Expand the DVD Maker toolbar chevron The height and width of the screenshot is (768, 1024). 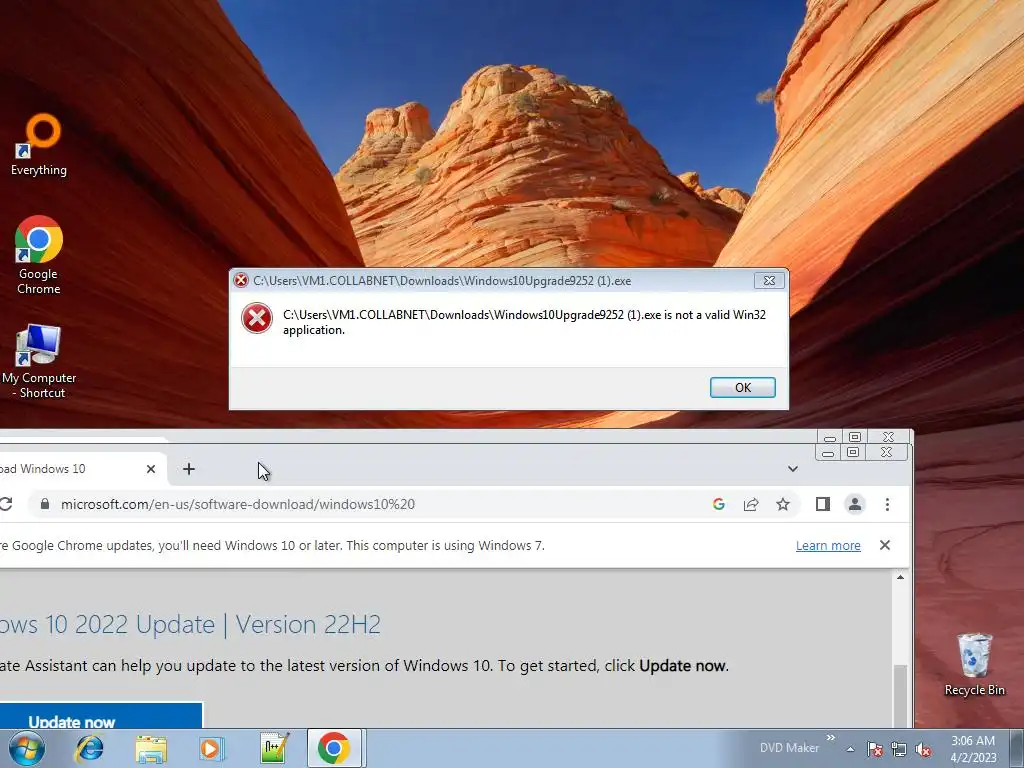[x=831, y=738]
